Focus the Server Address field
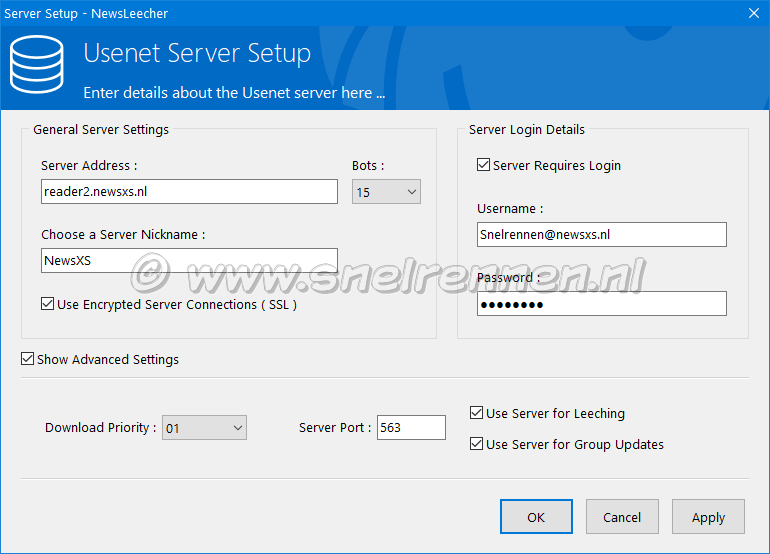770x554 pixels. click(x=189, y=192)
